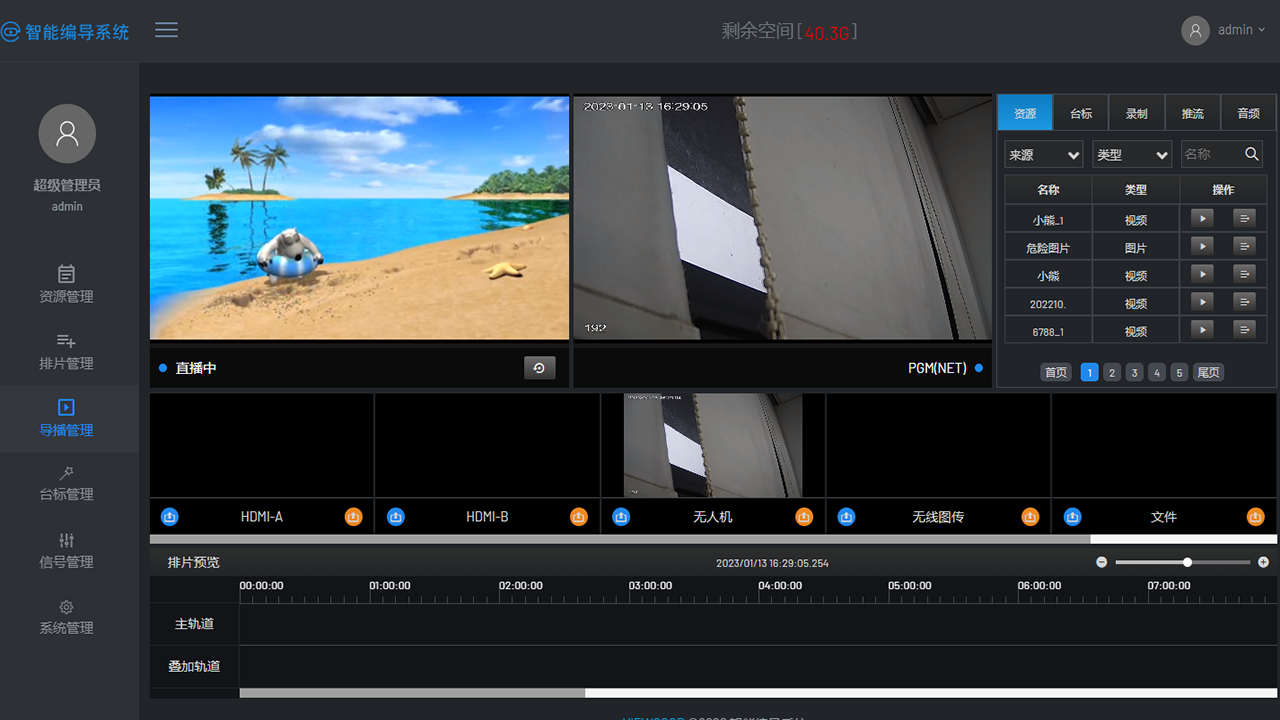1280x720 pixels.
Task: Go to page 3 of resources
Action: [1134, 372]
